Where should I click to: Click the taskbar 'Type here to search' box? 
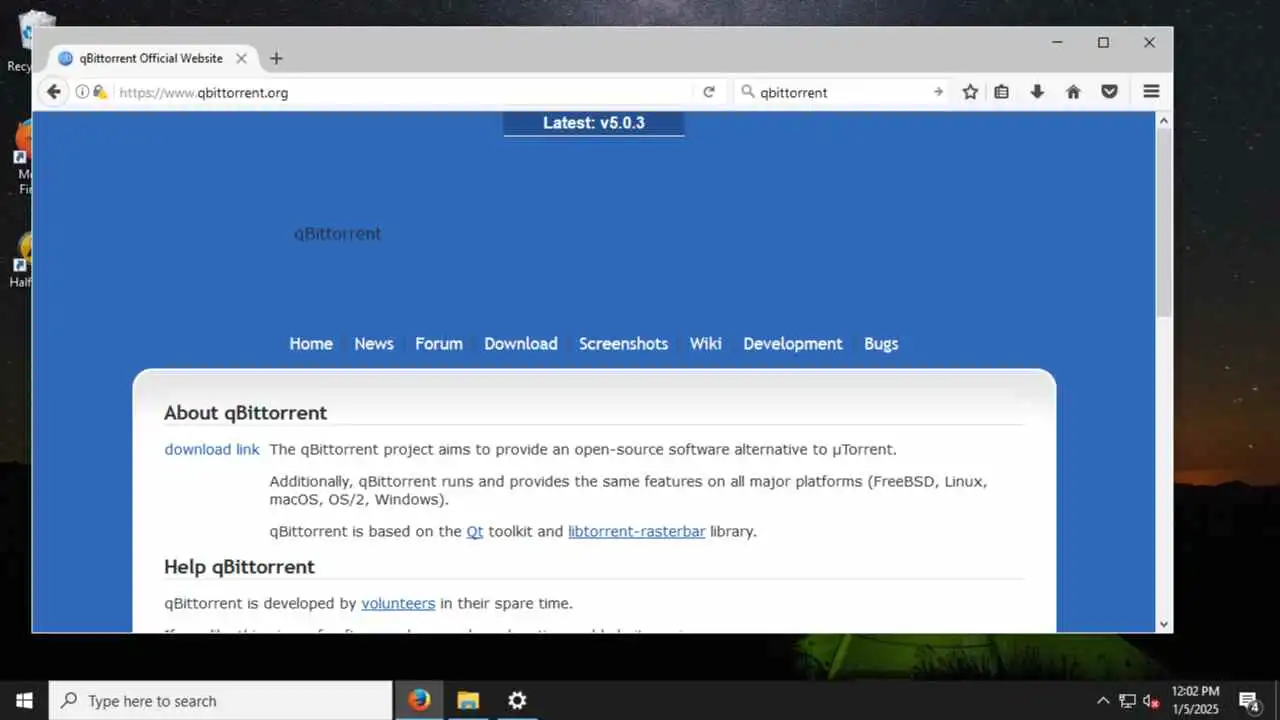220,700
